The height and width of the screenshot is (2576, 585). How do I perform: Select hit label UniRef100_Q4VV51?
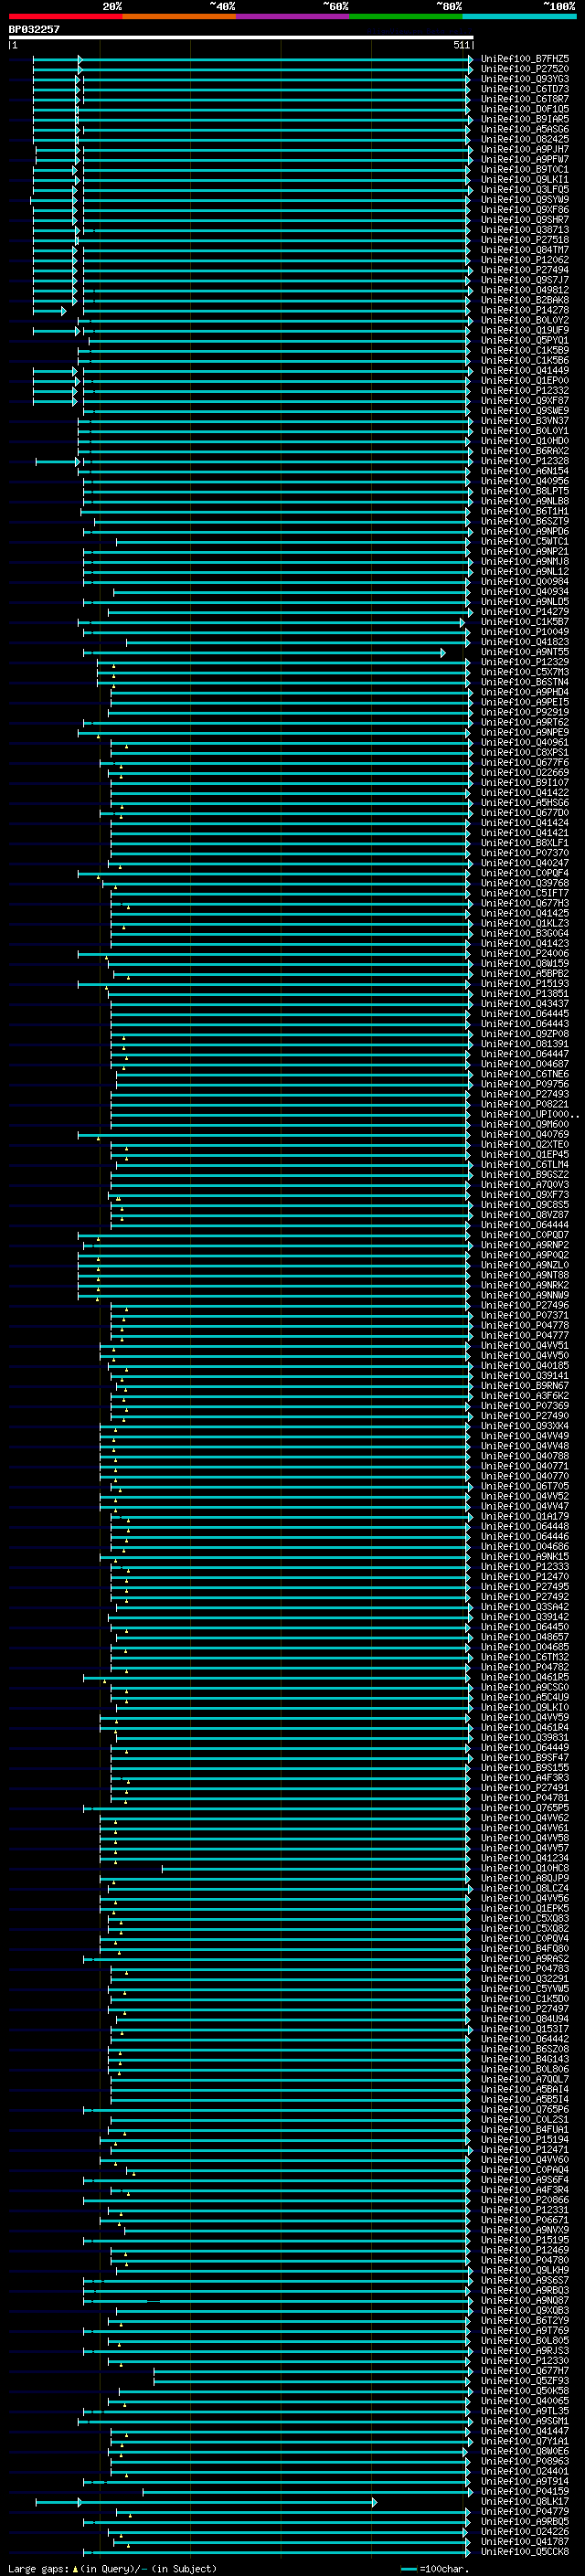coord(525,1345)
